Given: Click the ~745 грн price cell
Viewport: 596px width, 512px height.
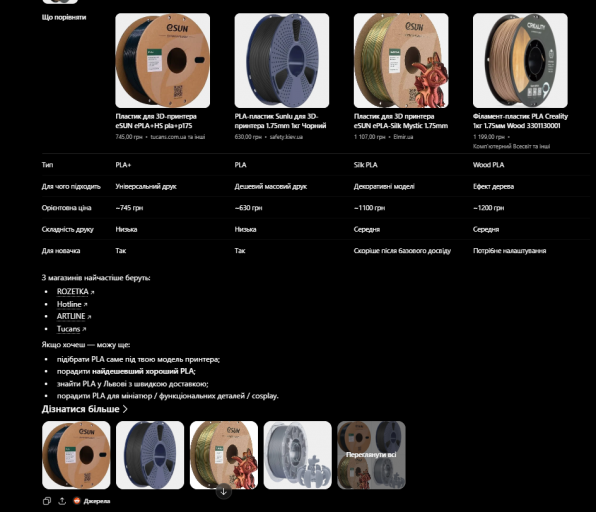Looking at the screenshot, I should click(x=129, y=208).
